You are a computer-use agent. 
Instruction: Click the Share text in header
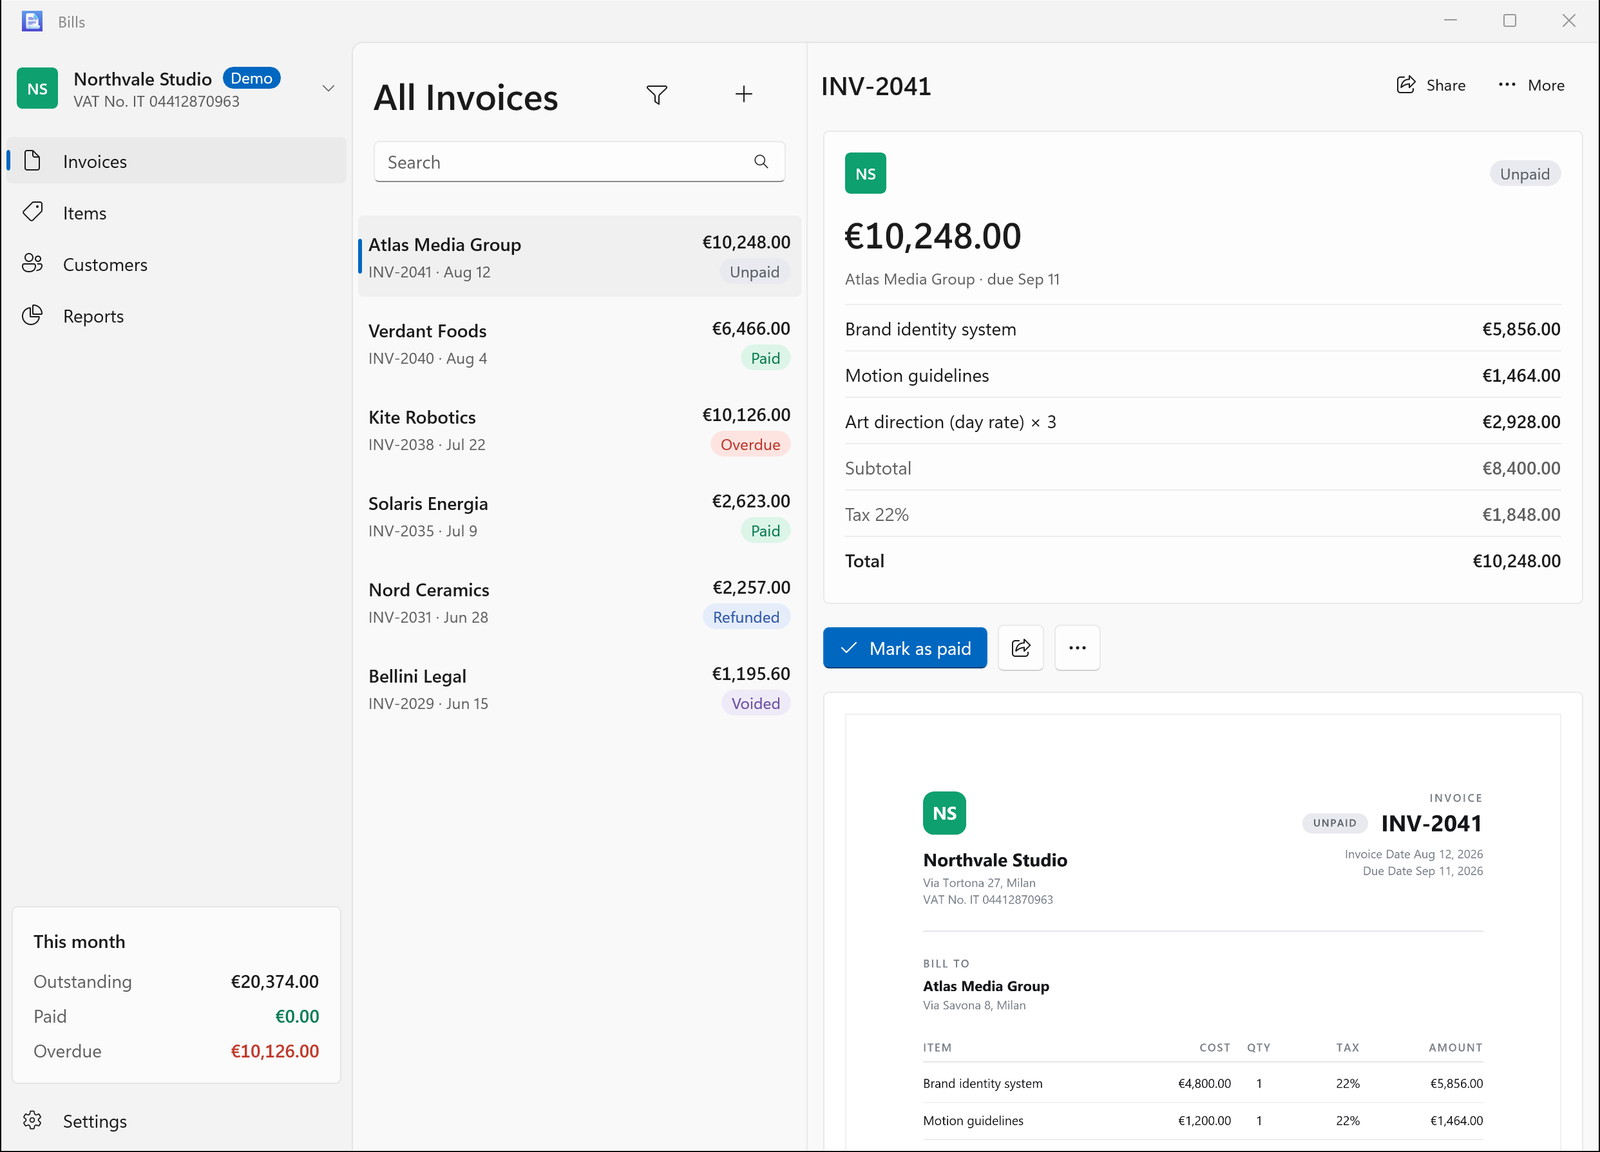pos(1446,85)
